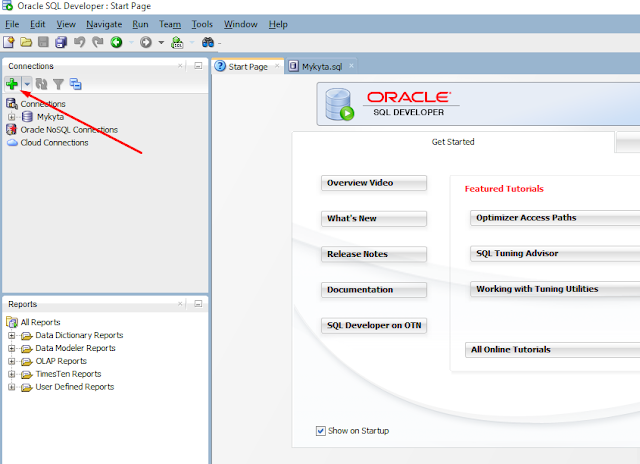
Task: Toggle the Show on Startup checkbox
Action: point(321,431)
